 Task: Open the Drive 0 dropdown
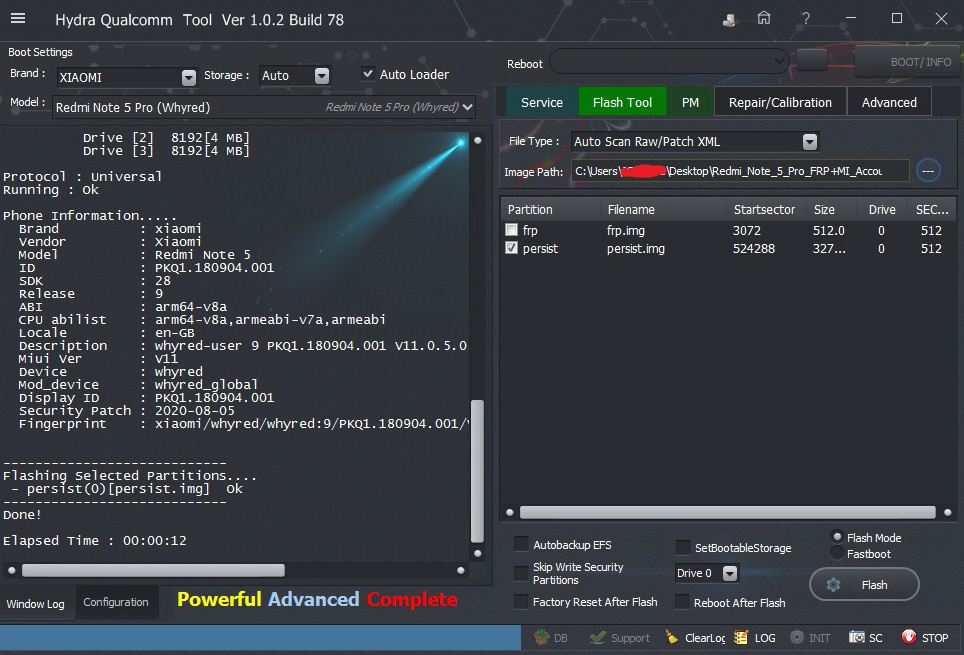pos(730,573)
